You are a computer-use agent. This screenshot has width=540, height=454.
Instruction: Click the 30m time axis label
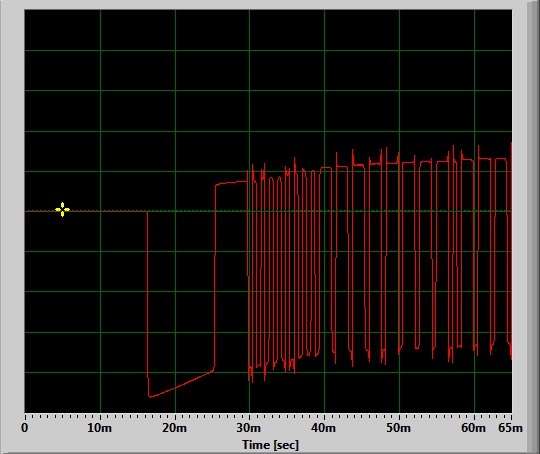tap(249, 428)
